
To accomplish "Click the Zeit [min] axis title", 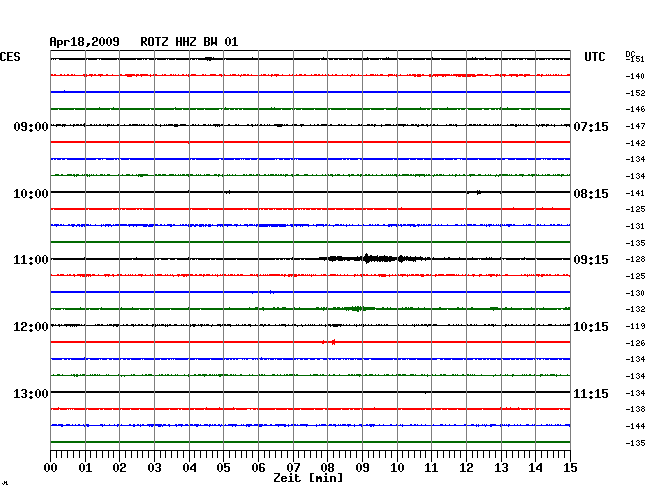I will click(308, 478).
